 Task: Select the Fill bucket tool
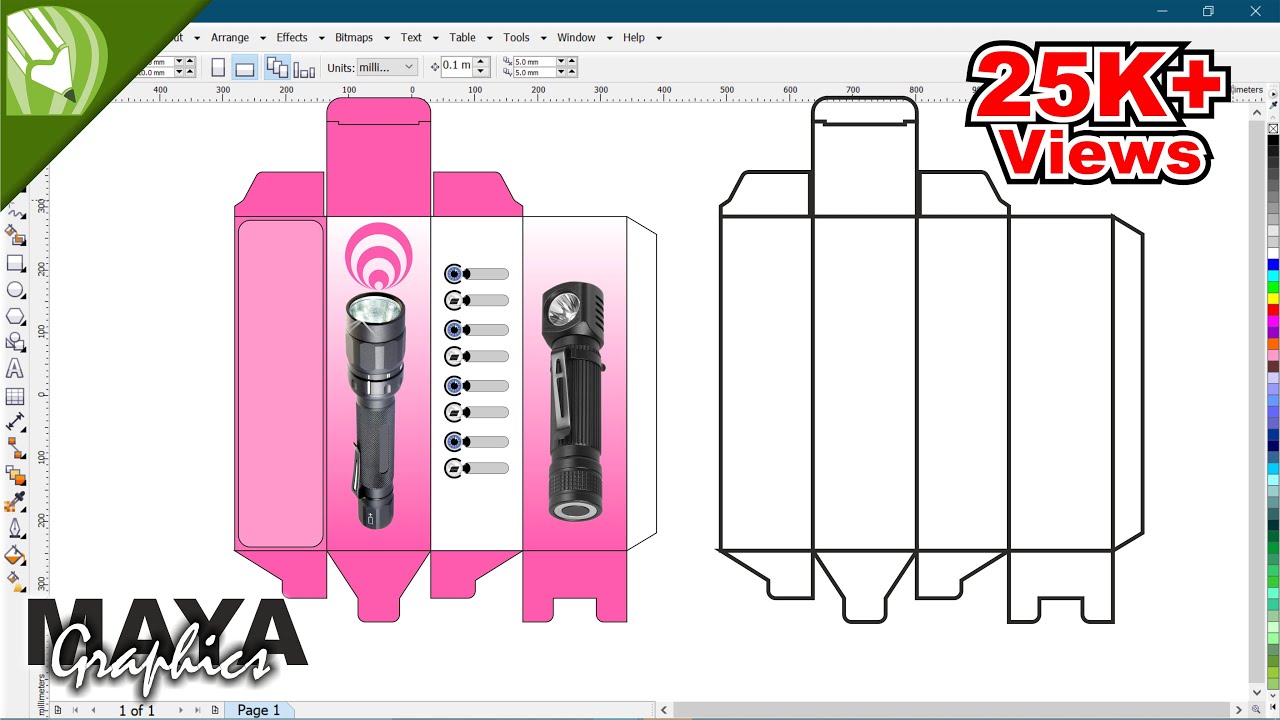coord(15,555)
